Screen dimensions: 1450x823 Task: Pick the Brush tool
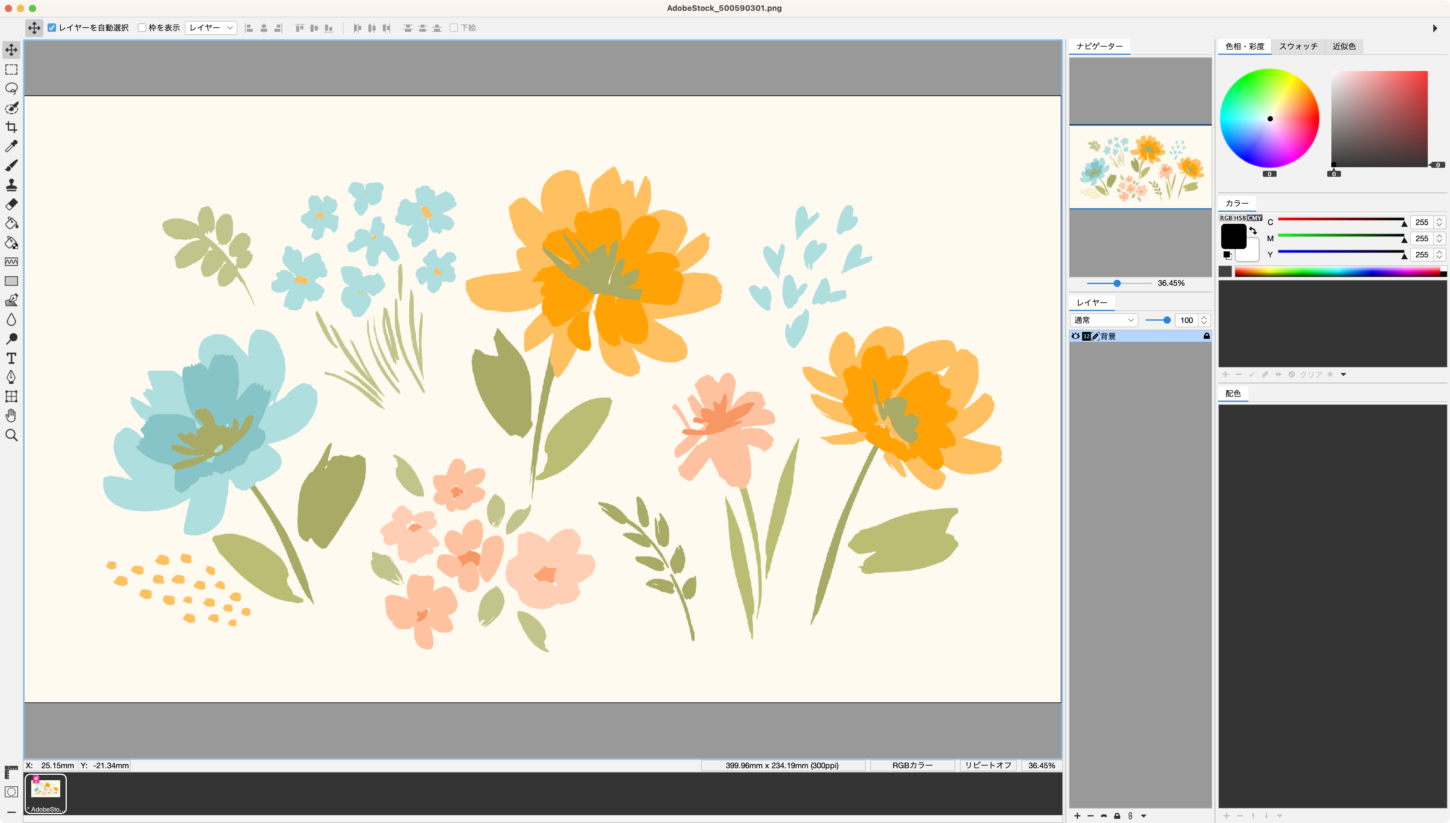pos(11,165)
